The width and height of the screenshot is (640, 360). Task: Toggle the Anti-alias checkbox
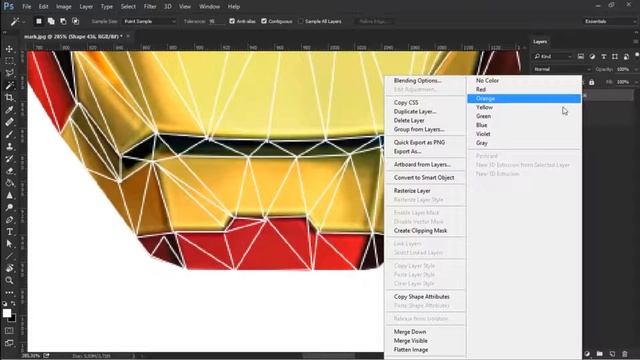[232, 21]
